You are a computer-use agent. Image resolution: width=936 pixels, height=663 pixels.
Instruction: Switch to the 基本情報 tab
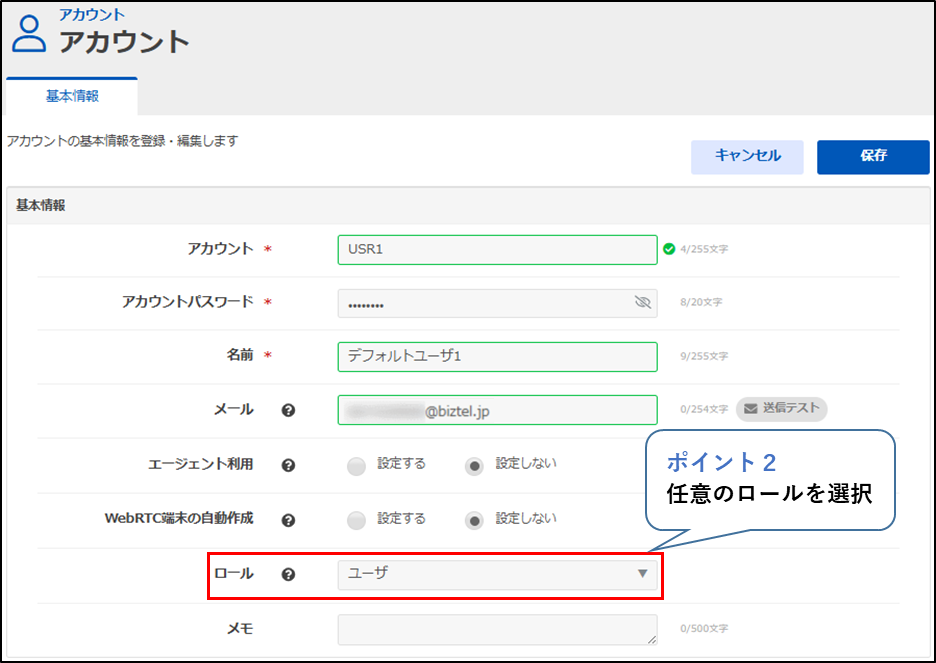(72, 97)
